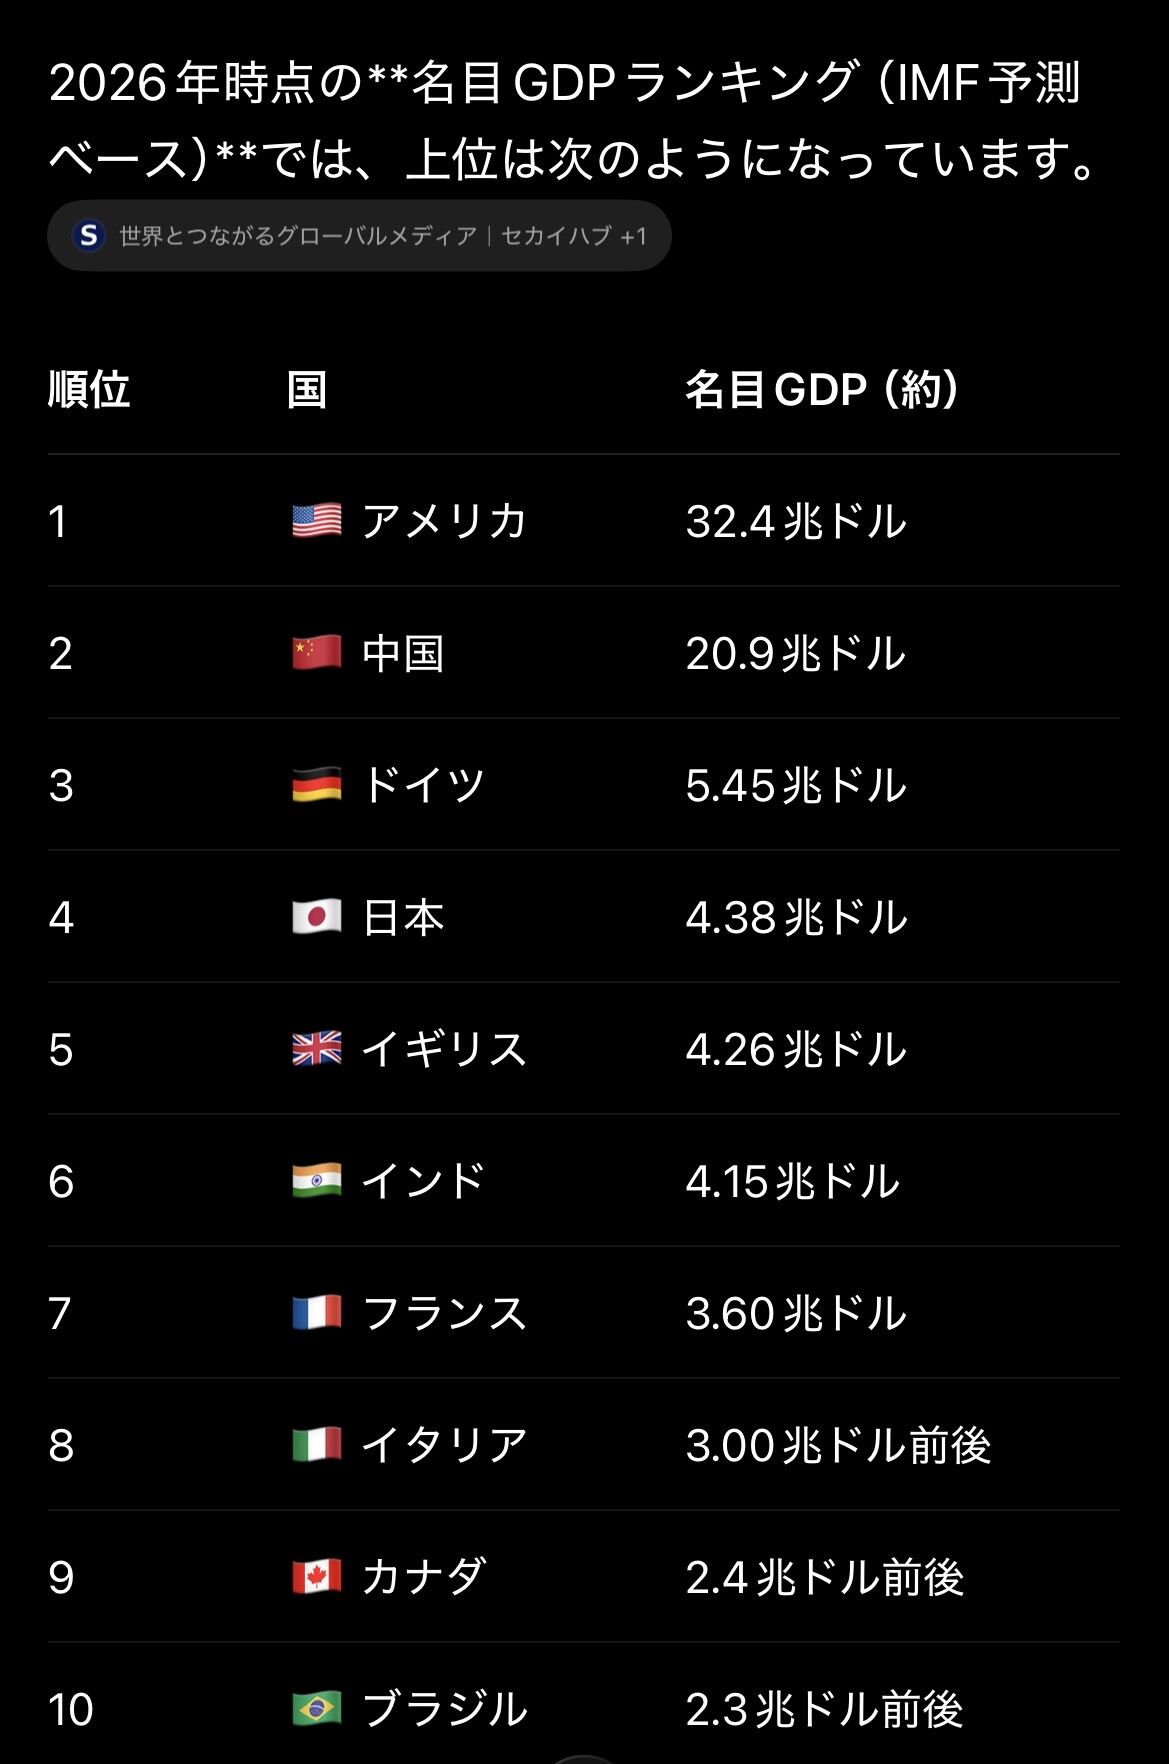The image size is (1169, 1764).
Task: Click the blue S source icon
Action: (89, 236)
